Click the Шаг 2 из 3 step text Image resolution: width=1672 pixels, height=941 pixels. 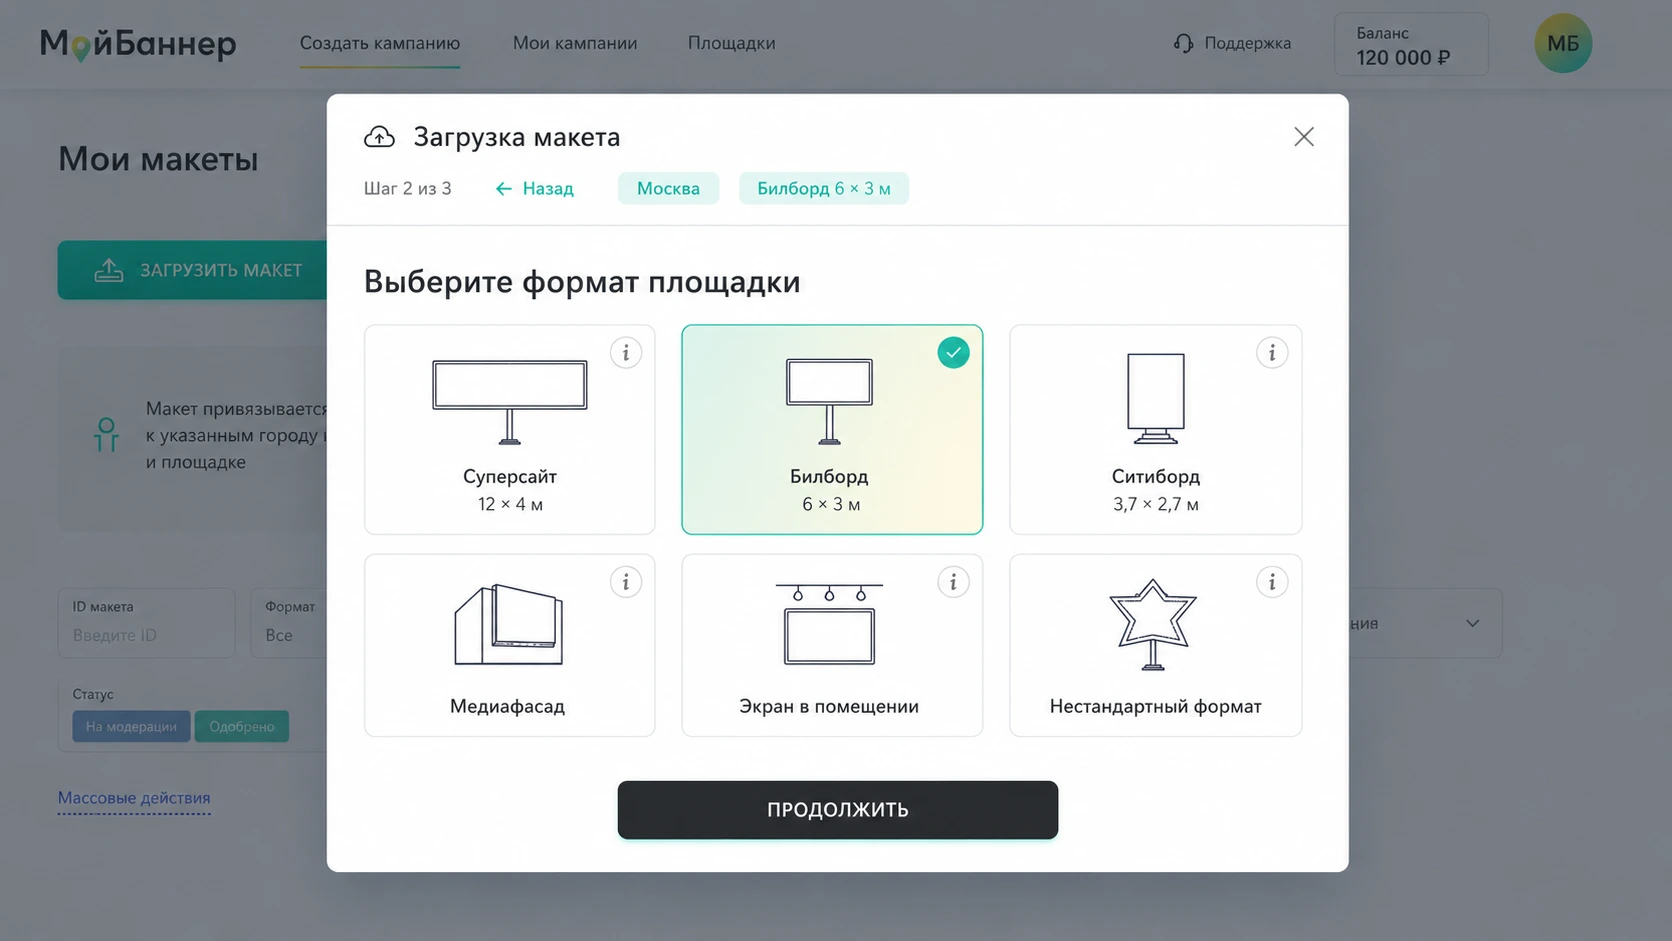[x=407, y=189]
